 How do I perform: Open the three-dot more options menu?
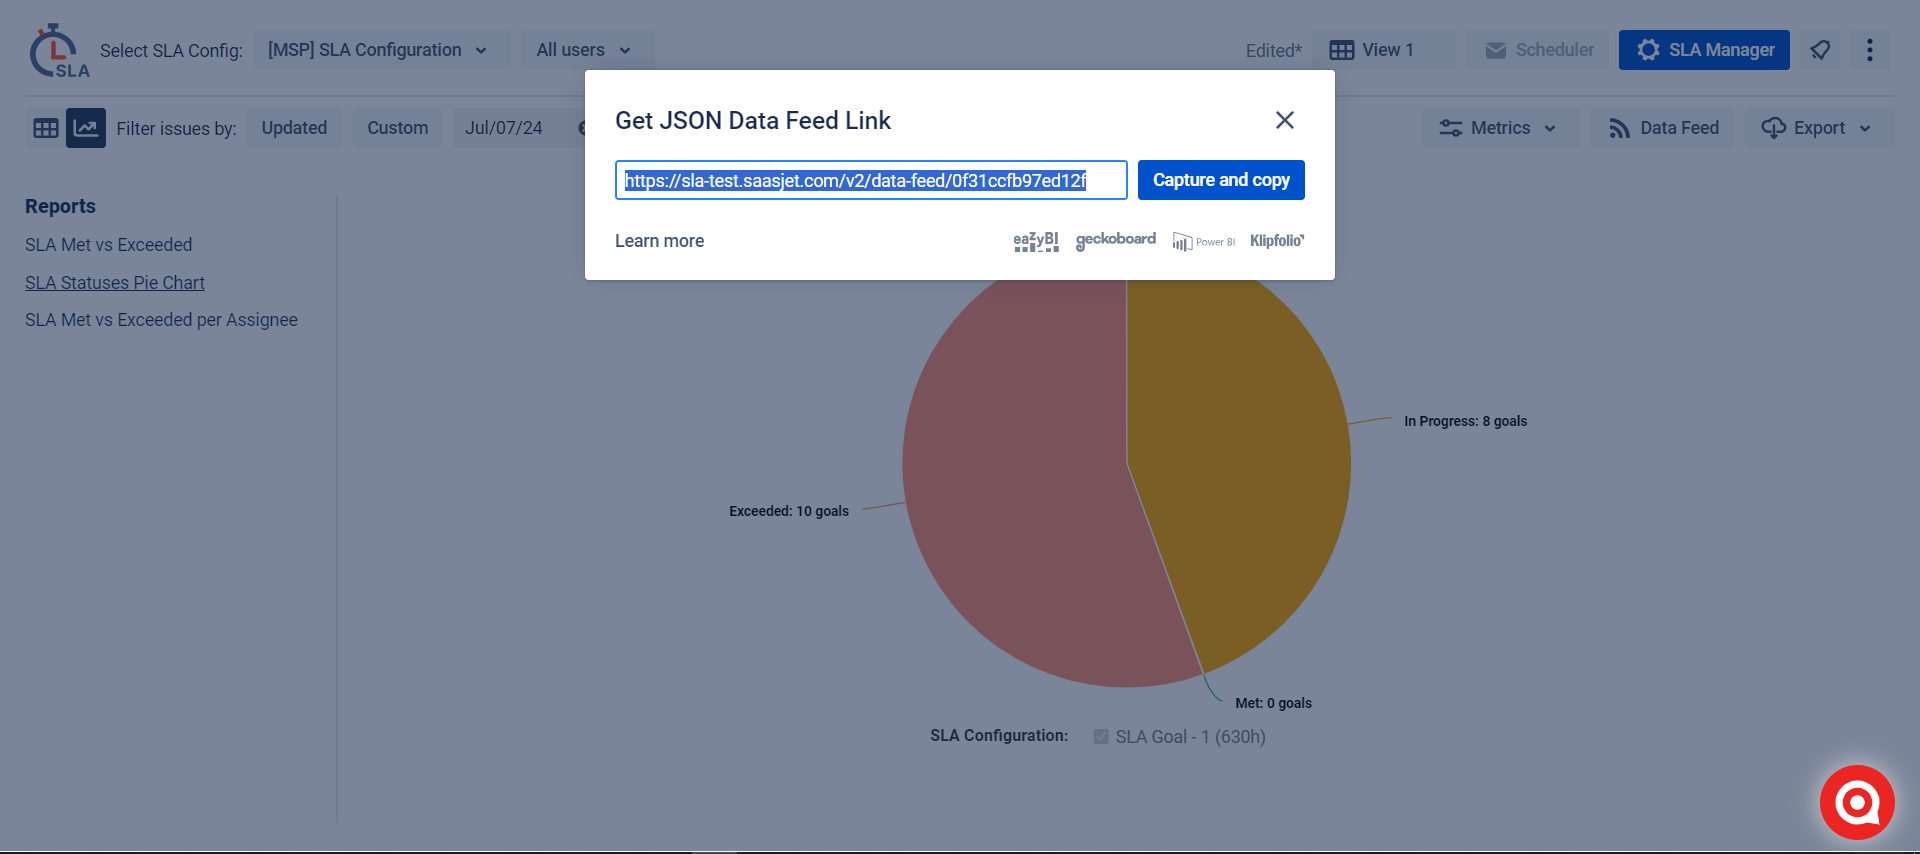[x=1869, y=50]
